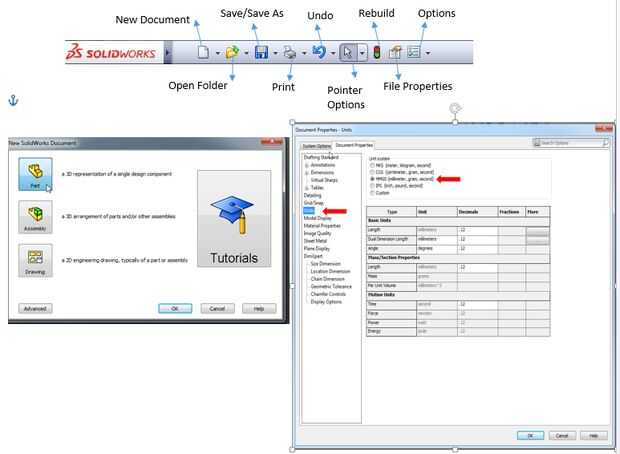Click Cancel in New SolidWorks Document dialog
The height and width of the screenshot is (454, 620).
(x=217, y=308)
